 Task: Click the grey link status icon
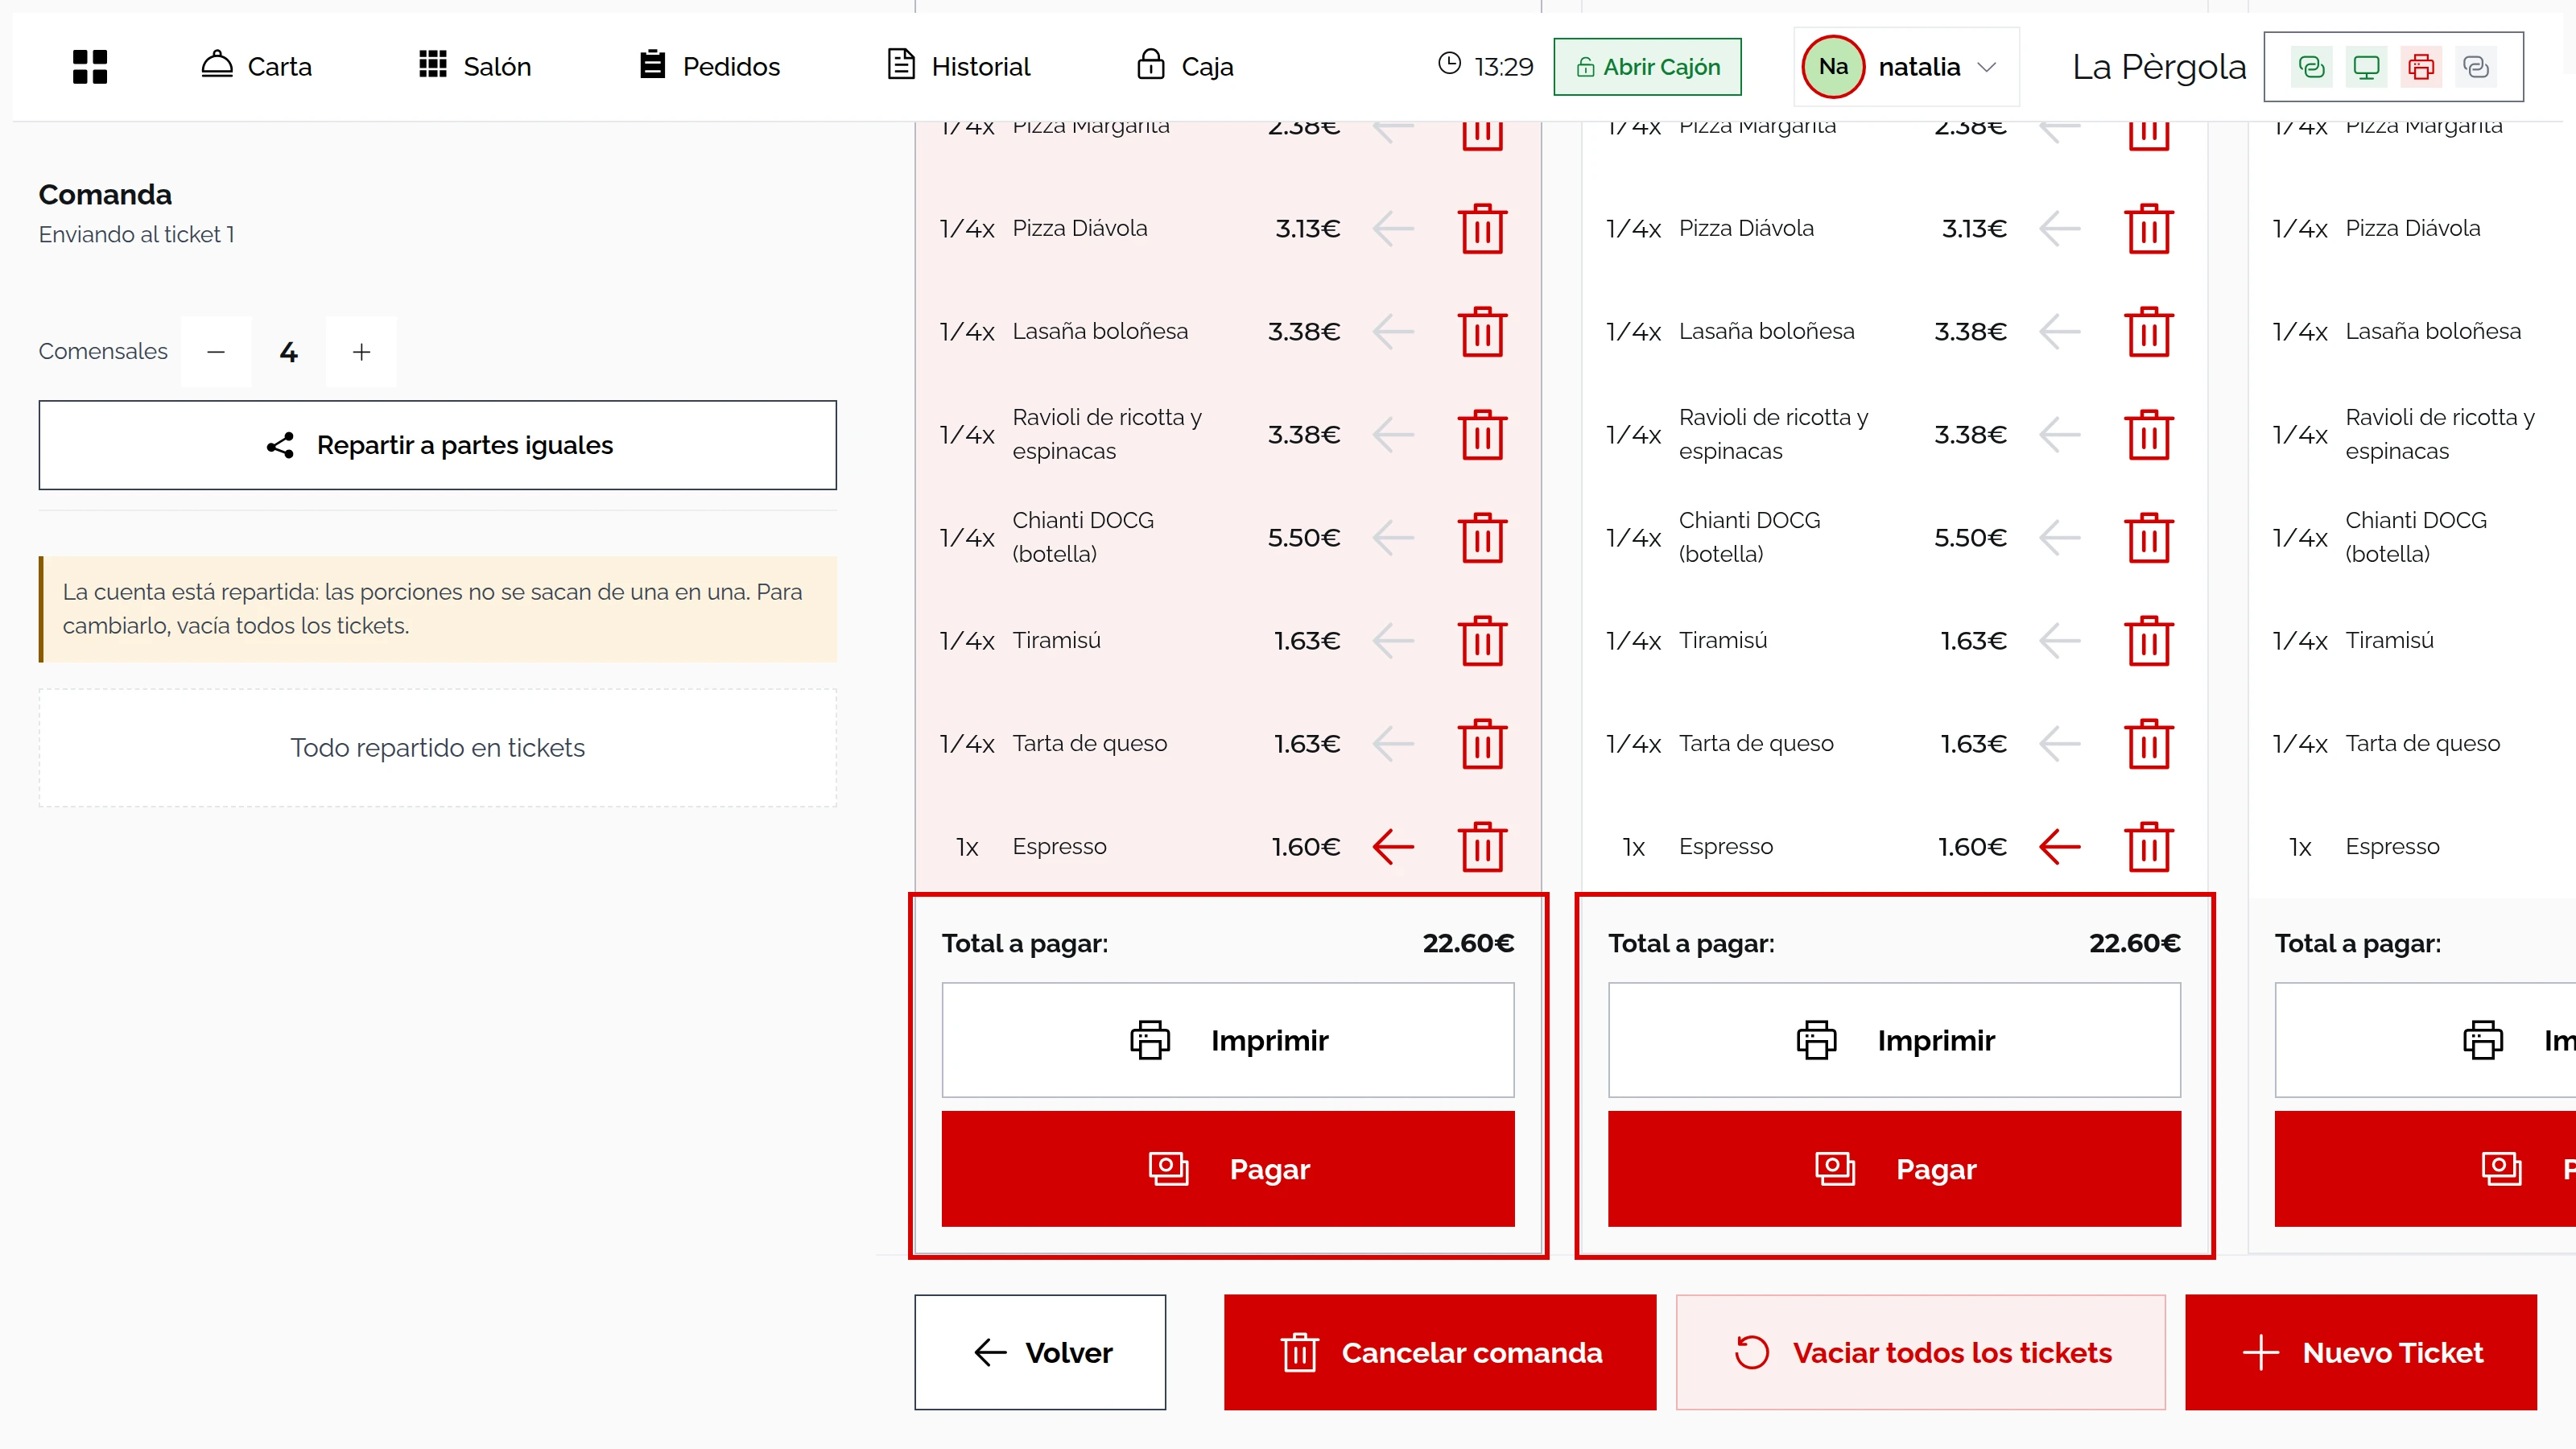pos(2476,67)
